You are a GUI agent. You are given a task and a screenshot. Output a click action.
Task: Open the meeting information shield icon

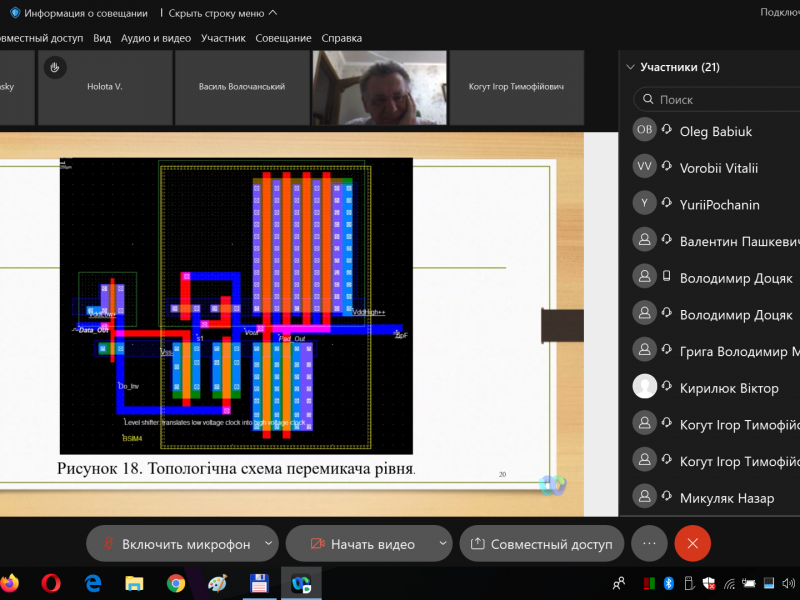point(14,13)
